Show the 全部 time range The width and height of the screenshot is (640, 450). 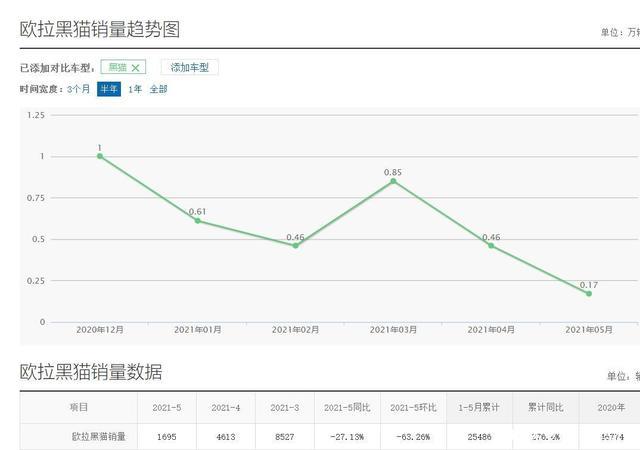pos(158,89)
